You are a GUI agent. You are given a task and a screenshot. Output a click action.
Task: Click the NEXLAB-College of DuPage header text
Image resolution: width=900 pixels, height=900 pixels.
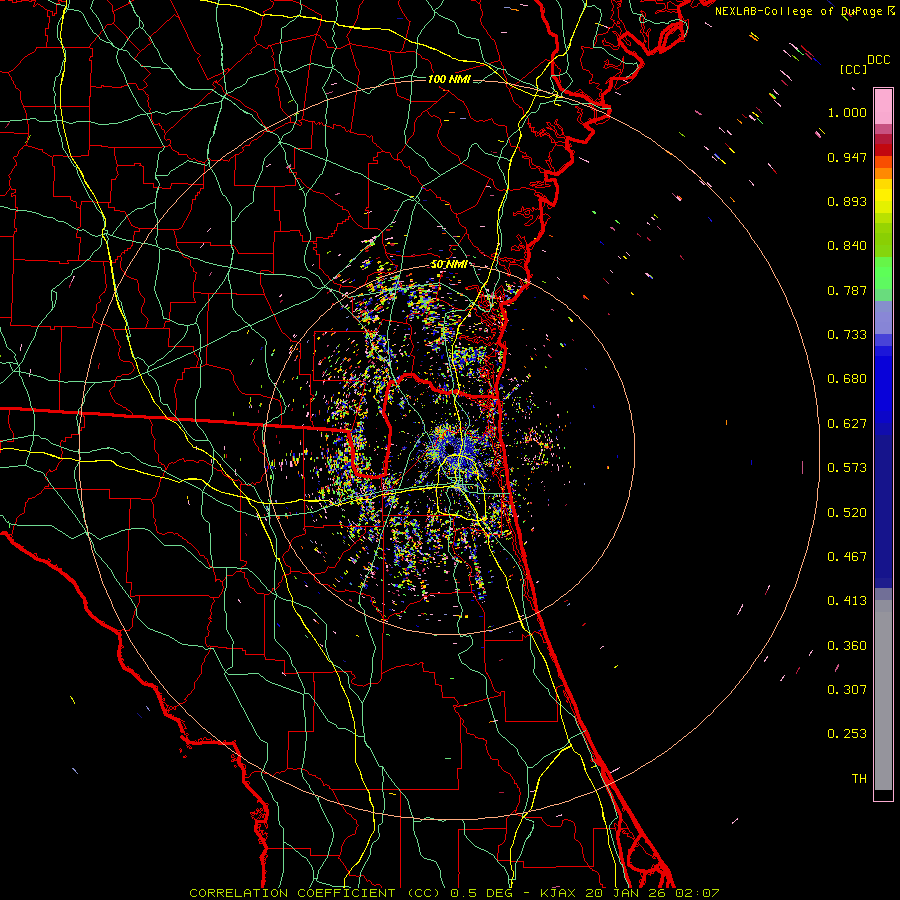pos(804,11)
